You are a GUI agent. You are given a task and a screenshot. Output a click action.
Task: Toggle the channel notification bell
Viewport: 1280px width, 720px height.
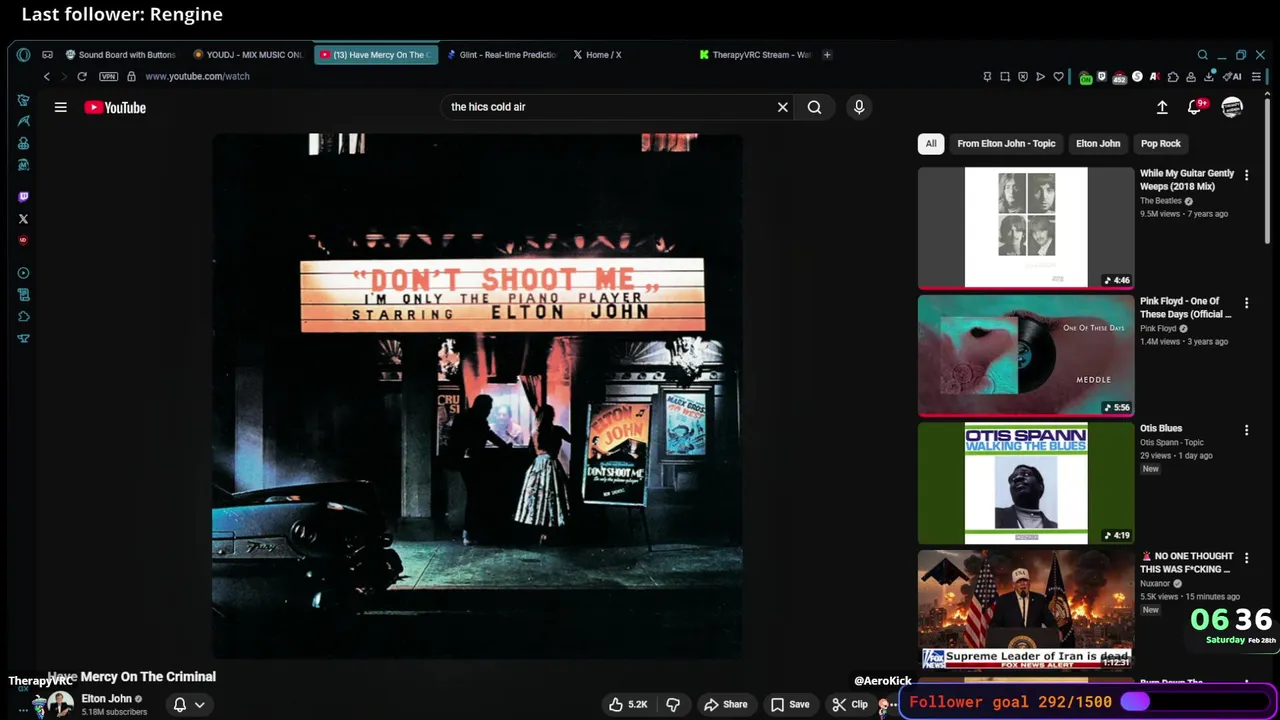(x=189, y=704)
